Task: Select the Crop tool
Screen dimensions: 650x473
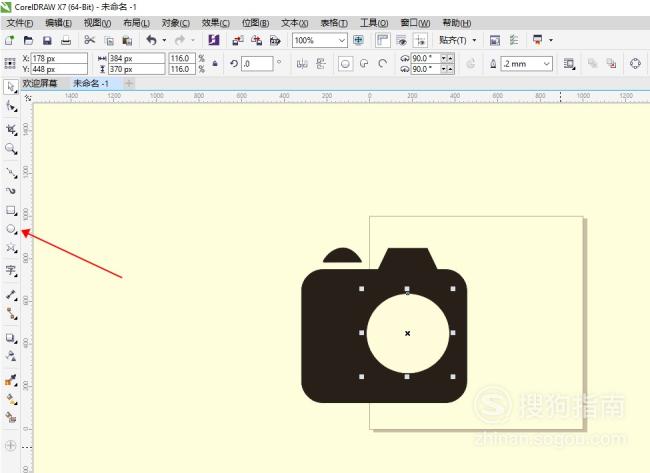Action: click(x=11, y=129)
